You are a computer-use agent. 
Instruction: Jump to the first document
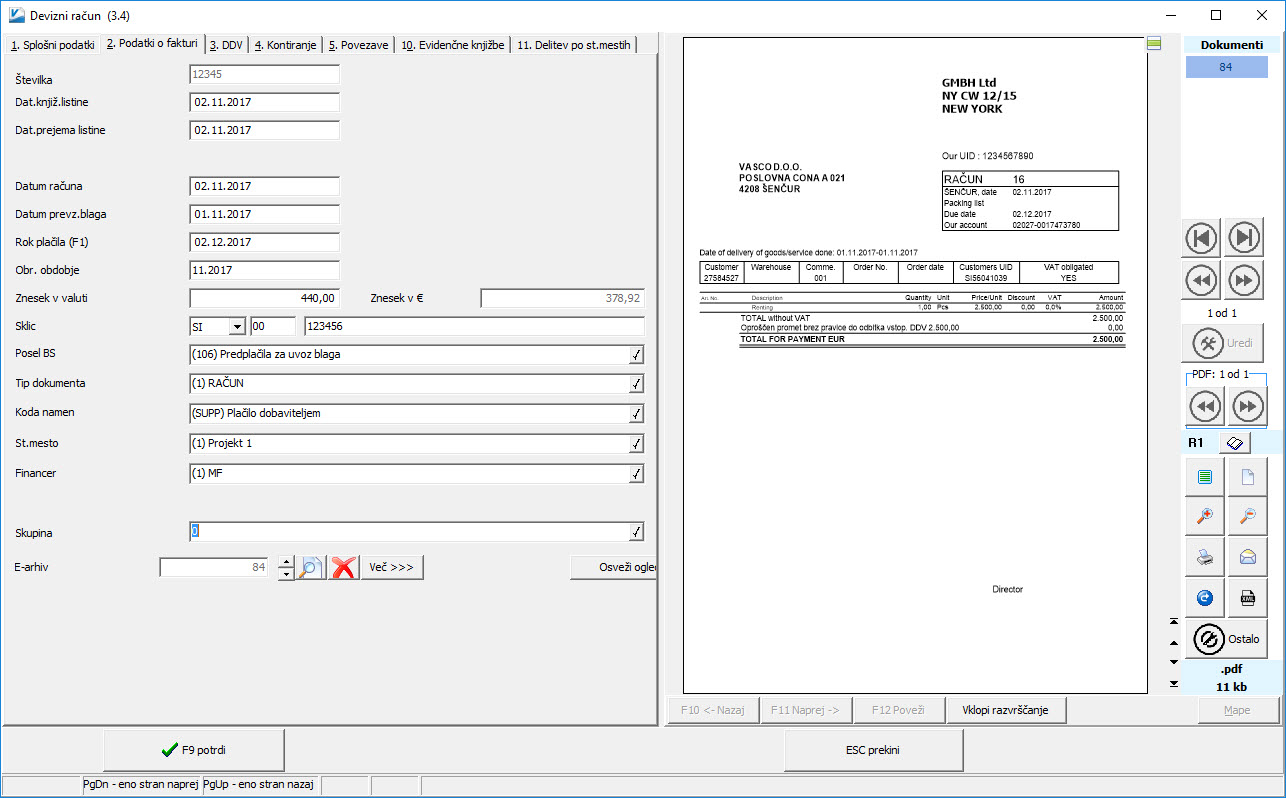(x=1202, y=238)
